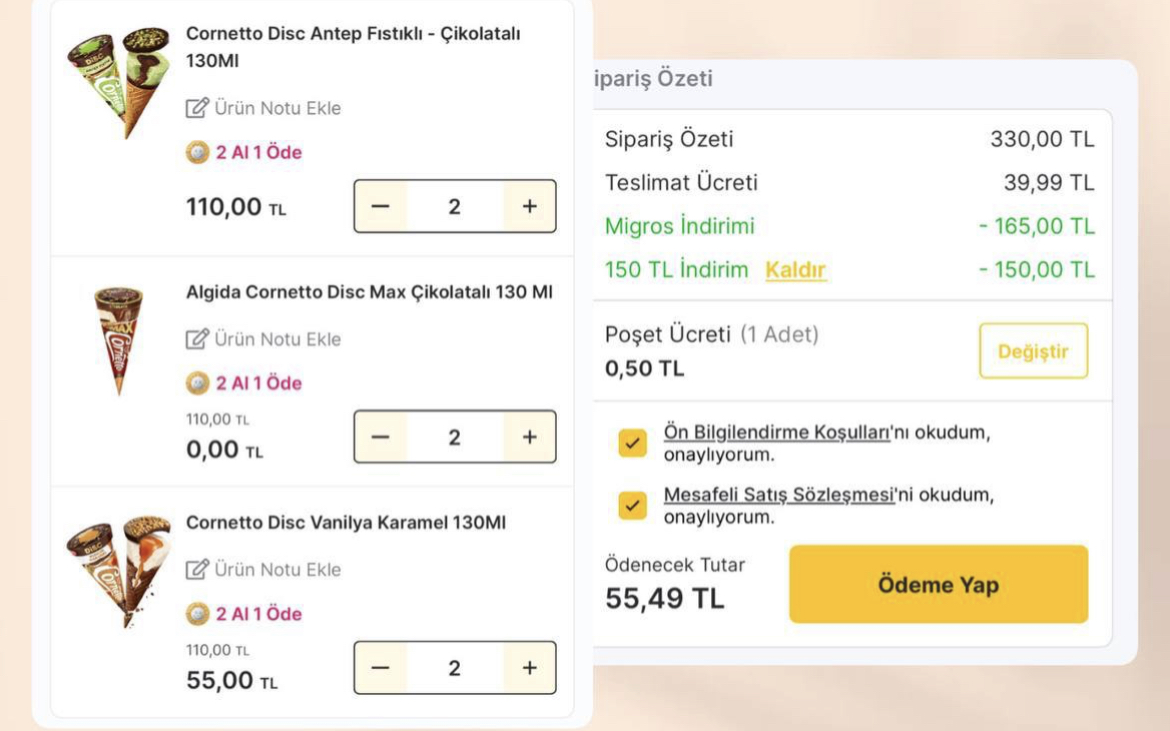Click coin icon on Disc Max offer
Screen dimensions: 1170x731
(198, 383)
